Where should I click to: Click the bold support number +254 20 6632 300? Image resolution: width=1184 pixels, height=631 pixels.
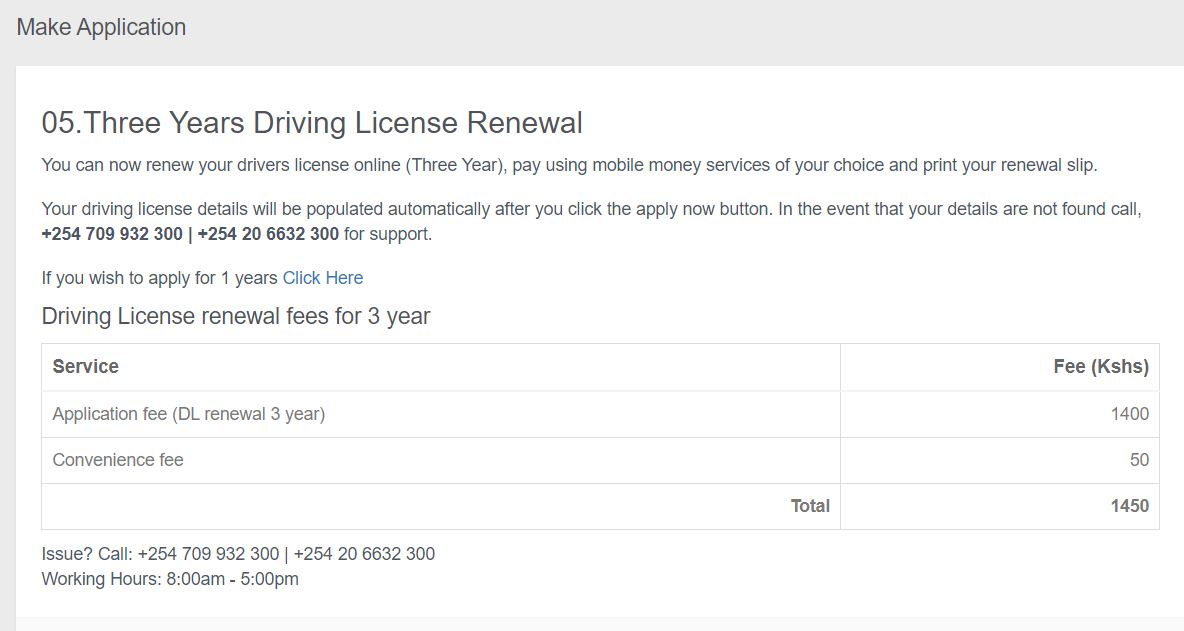[x=268, y=234]
